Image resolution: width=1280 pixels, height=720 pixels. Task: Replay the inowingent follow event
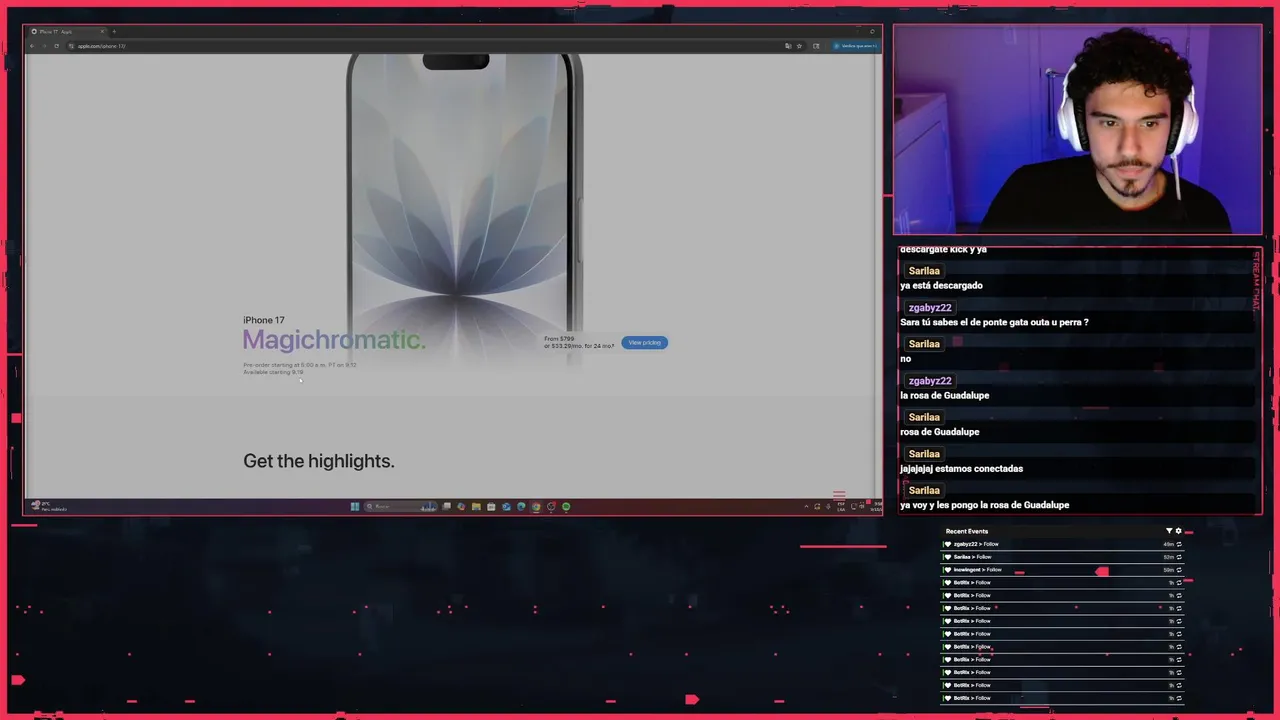pyautogui.click(x=1179, y=570)
